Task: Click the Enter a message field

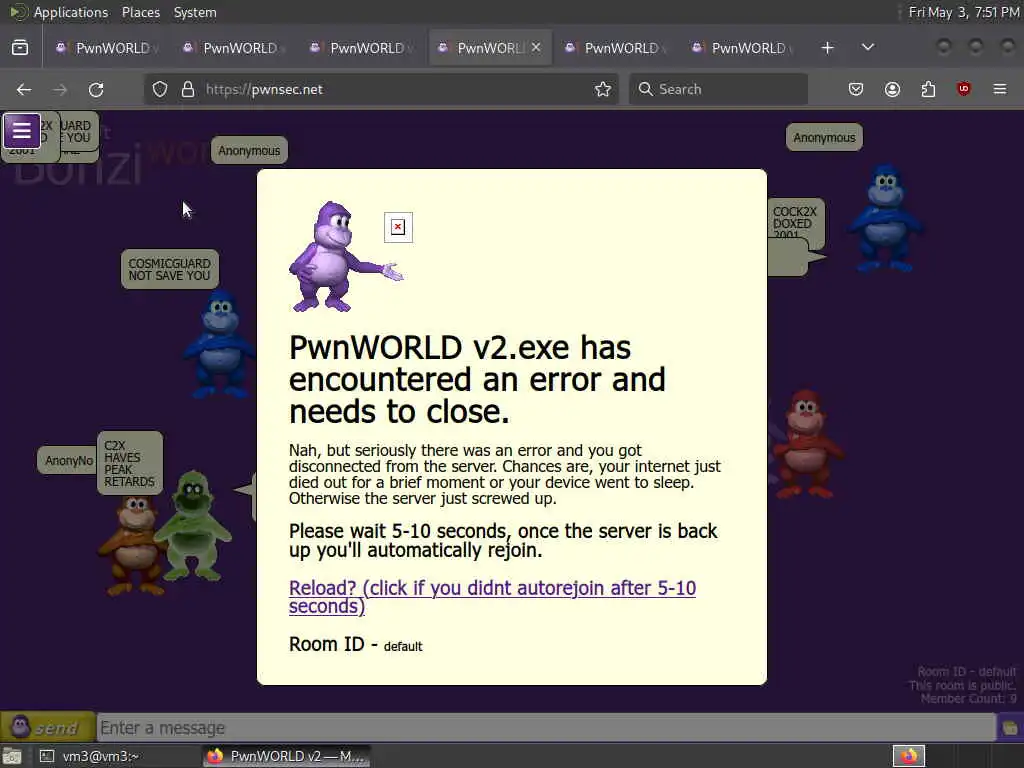Action: click(546, 728)
